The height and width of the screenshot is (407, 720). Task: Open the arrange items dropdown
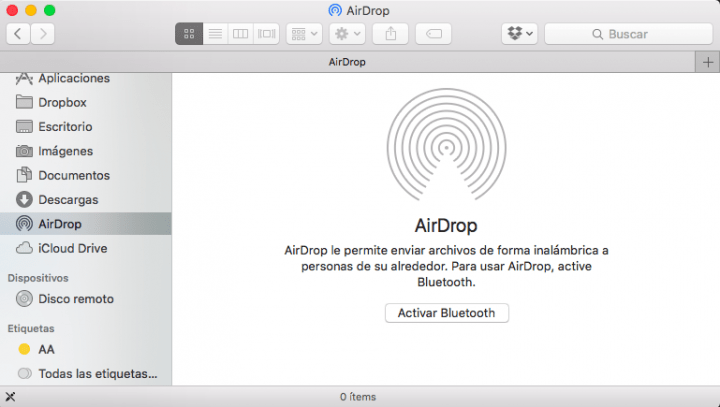pos(304,34)
